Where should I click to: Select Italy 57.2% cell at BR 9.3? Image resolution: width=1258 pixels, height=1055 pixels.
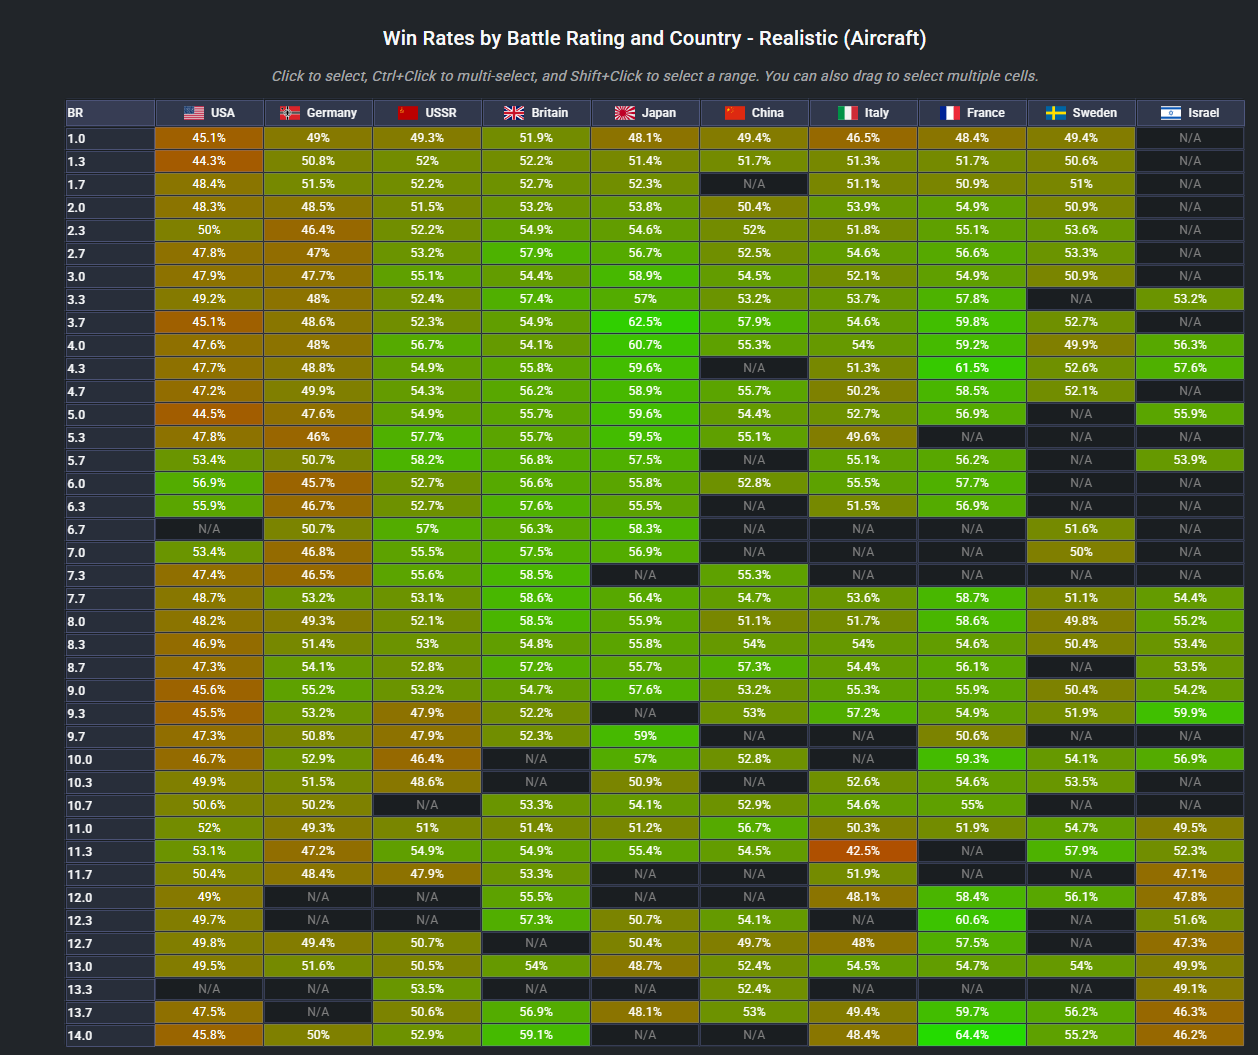[863, 713]
